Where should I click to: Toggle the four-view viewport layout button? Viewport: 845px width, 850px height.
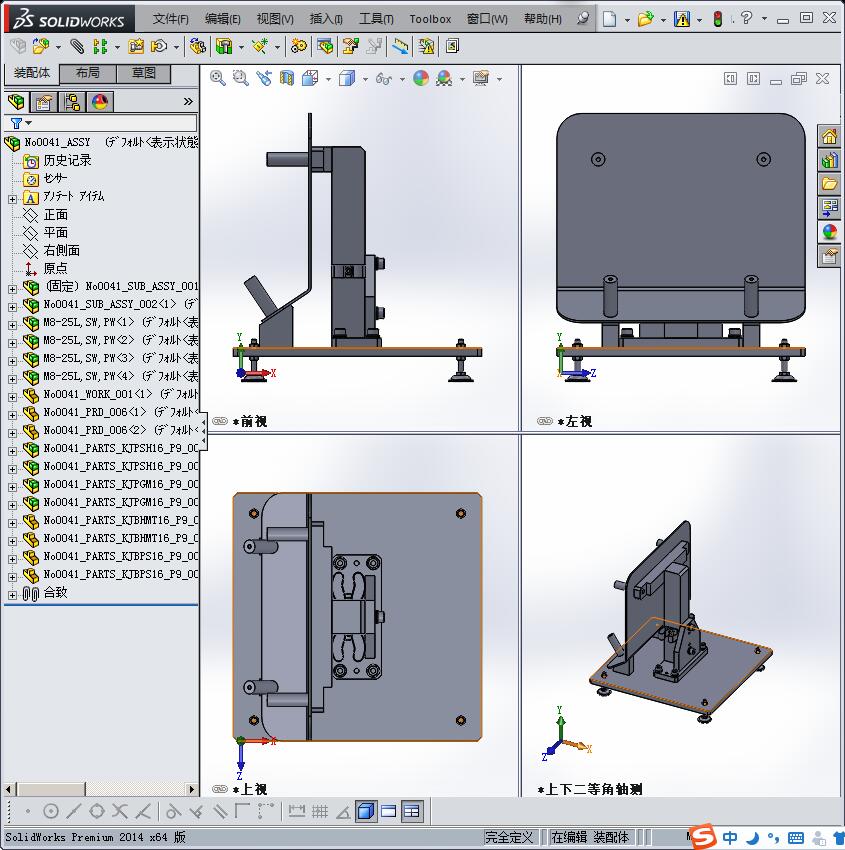(x=412, y=811)
